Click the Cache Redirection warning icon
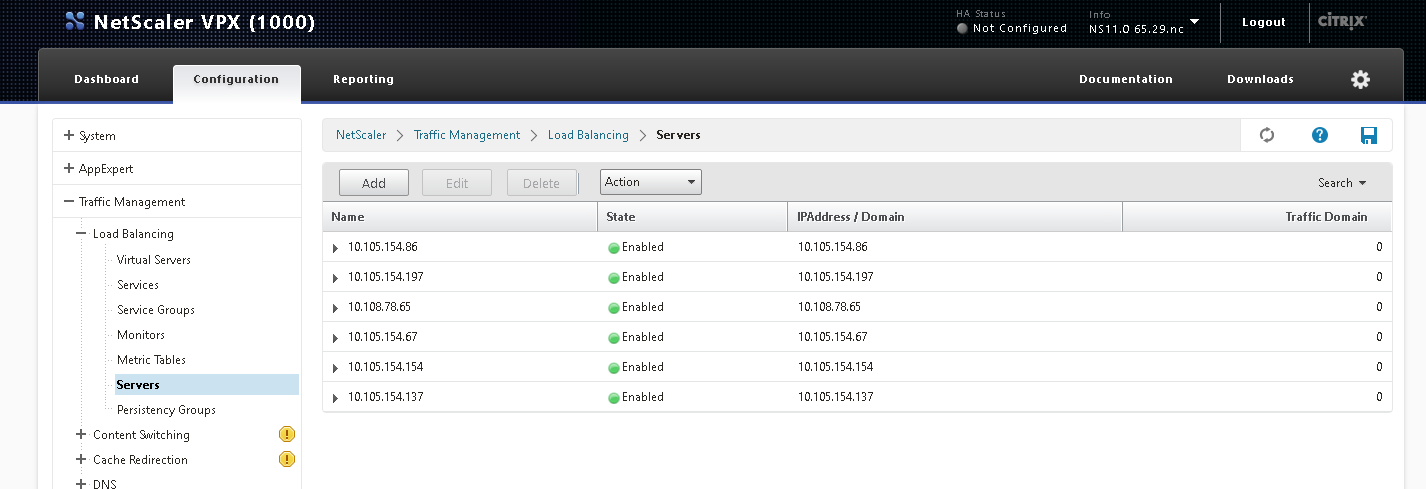This screenshot has height=489, width=1426. [286, 460]
